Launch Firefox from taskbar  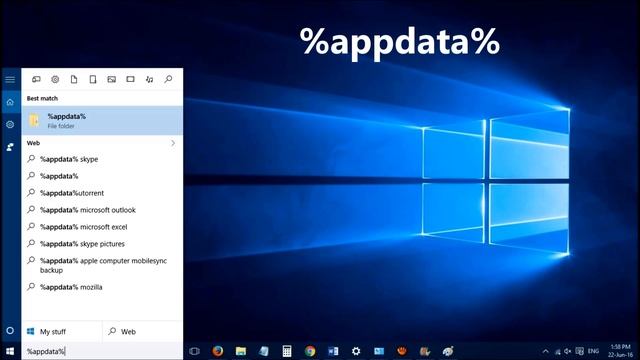tap(218, 351)
